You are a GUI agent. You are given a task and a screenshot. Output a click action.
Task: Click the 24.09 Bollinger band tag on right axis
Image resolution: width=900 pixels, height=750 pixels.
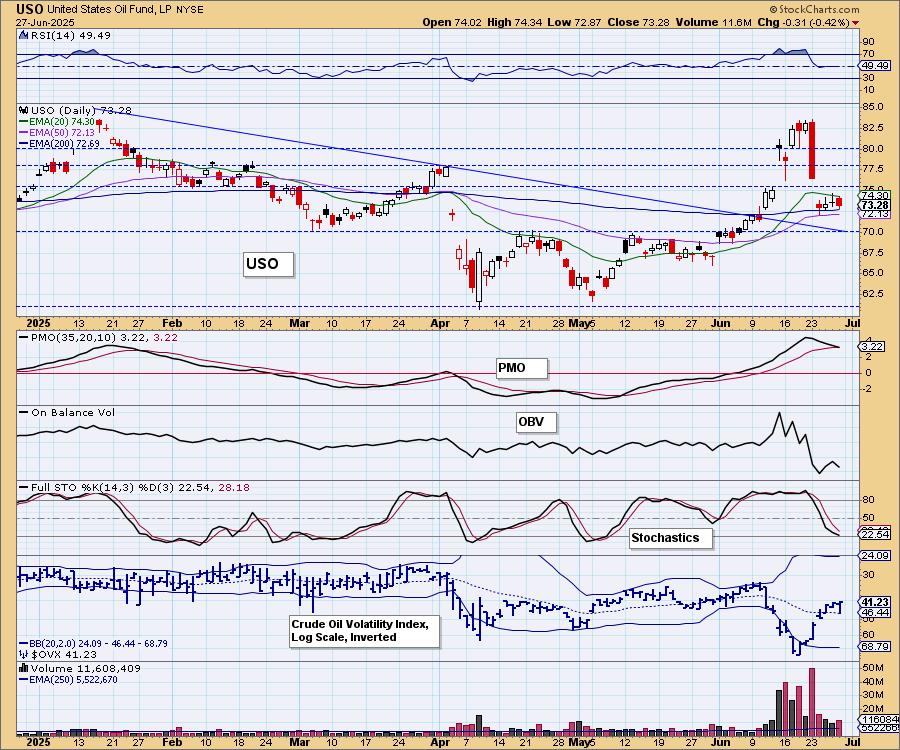click(x=875, y=555)
